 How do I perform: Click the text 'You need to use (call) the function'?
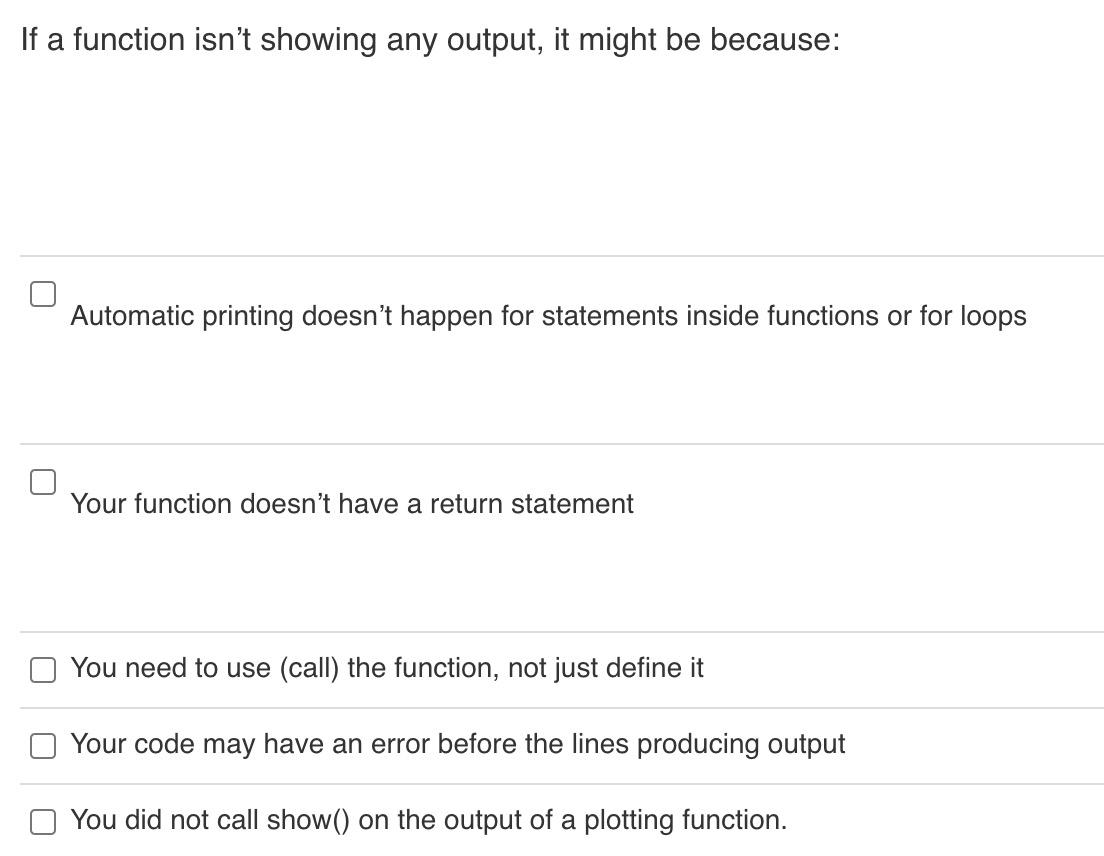click(388, 668)
